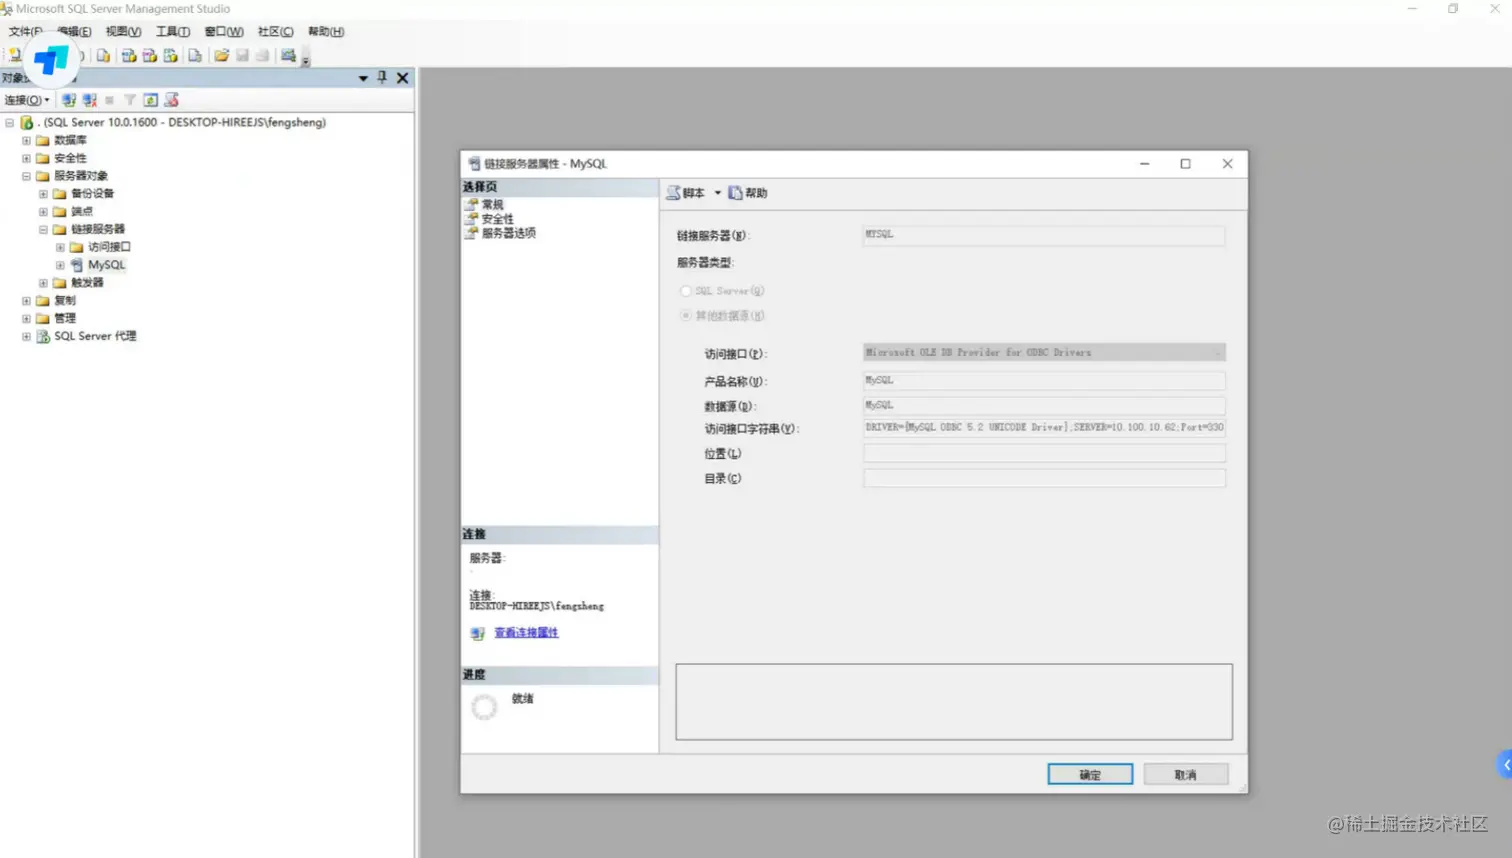1512x858 pixels.
Task: Open the main toolbar overflow options arrow
Action: pos(306,60)
